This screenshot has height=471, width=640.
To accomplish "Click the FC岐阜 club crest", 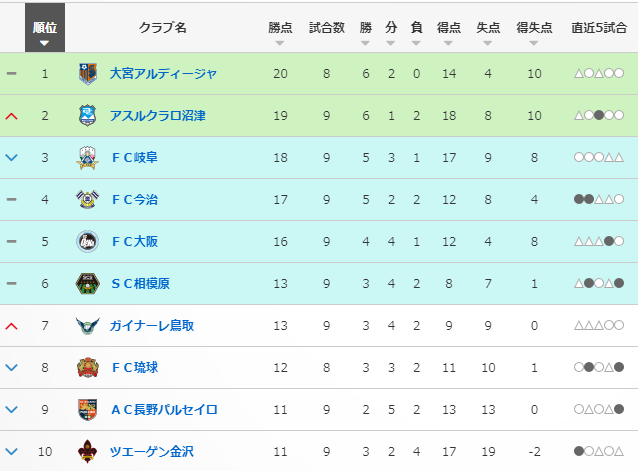I will [87, 158].
